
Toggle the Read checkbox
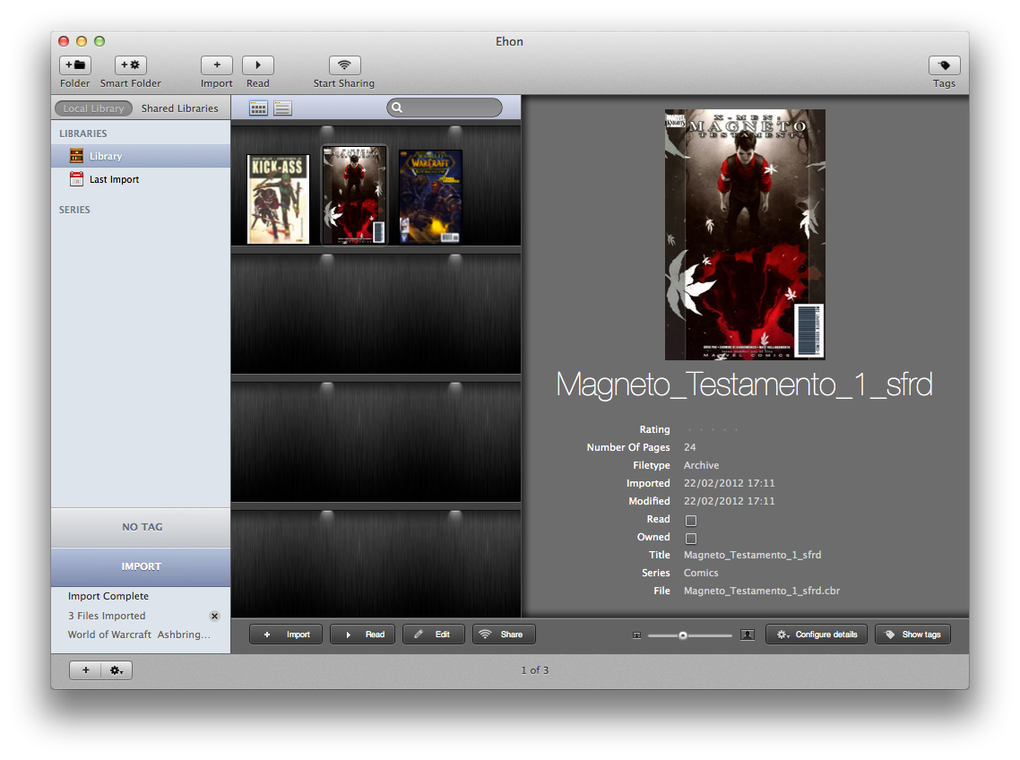[691, 520]
